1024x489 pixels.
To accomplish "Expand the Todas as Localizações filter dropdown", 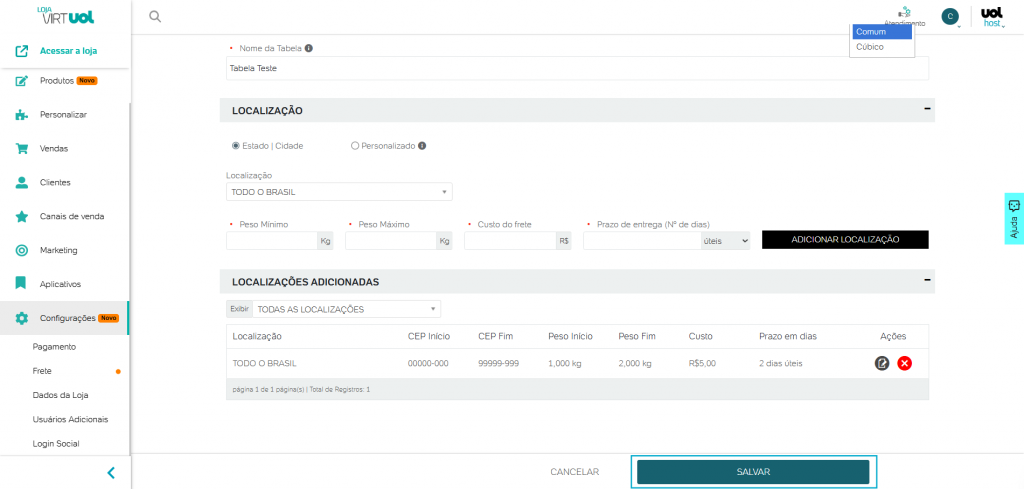I will pos(346,309).
